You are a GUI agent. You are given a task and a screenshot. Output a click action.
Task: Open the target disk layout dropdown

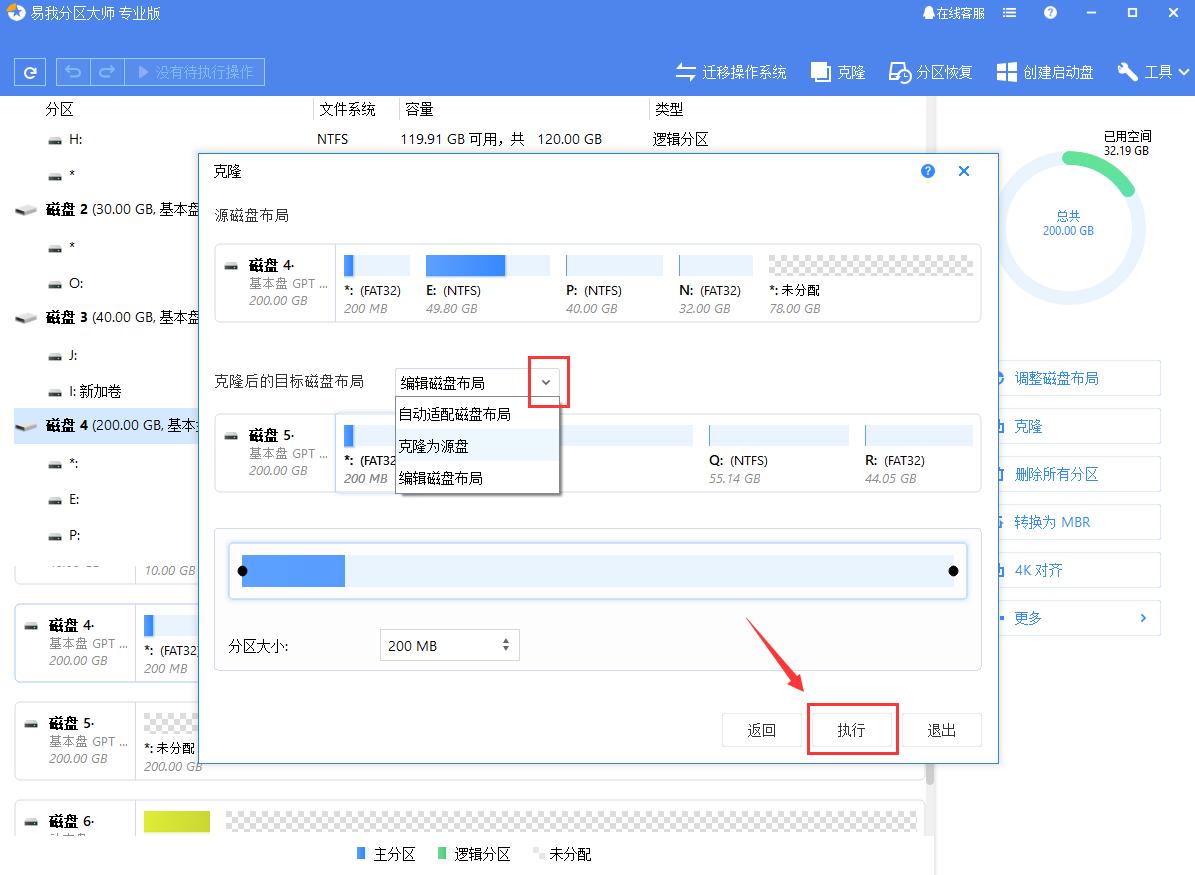(547, 382)
